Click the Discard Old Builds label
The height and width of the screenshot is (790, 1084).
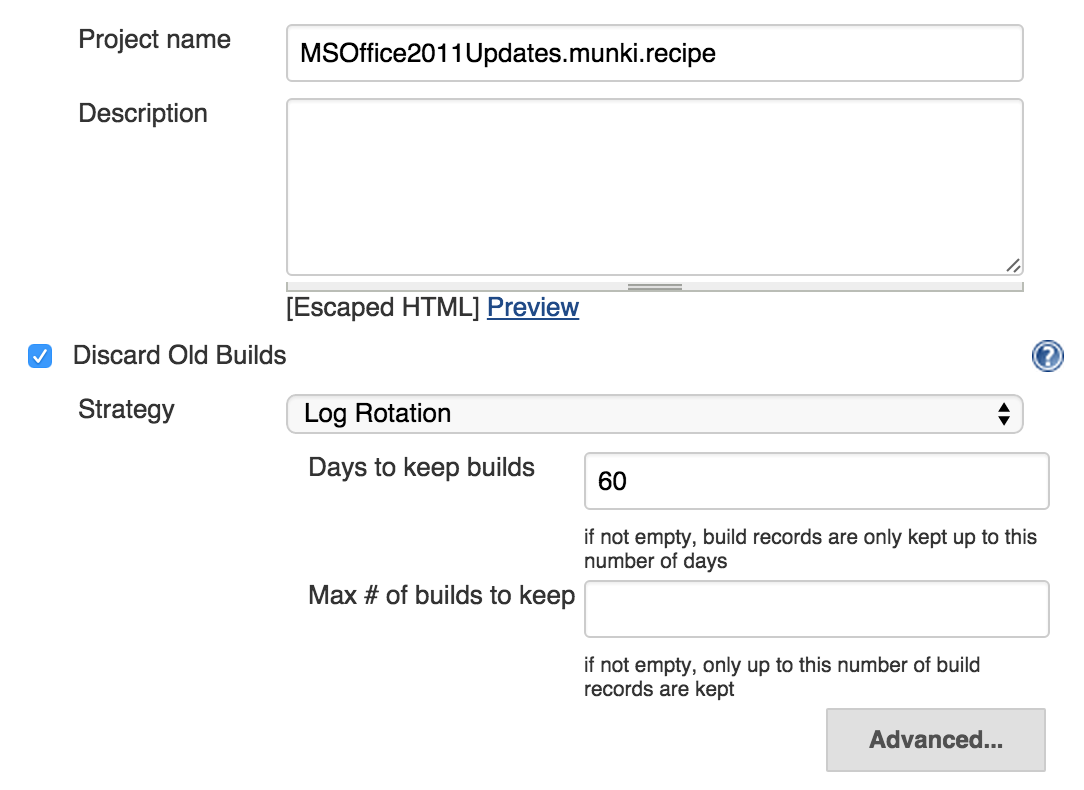pos(180,355)
